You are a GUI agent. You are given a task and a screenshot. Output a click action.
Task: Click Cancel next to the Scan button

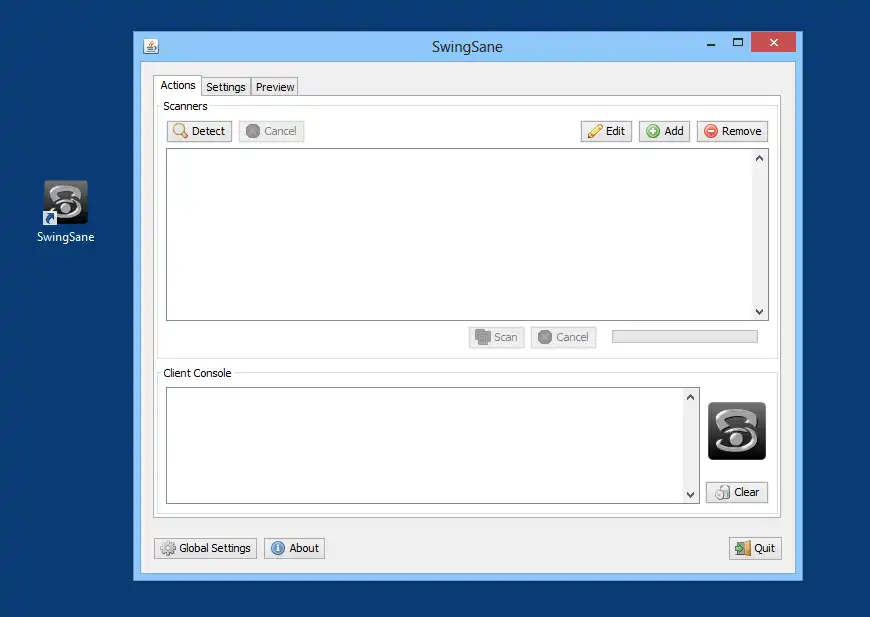pos(563,337)
